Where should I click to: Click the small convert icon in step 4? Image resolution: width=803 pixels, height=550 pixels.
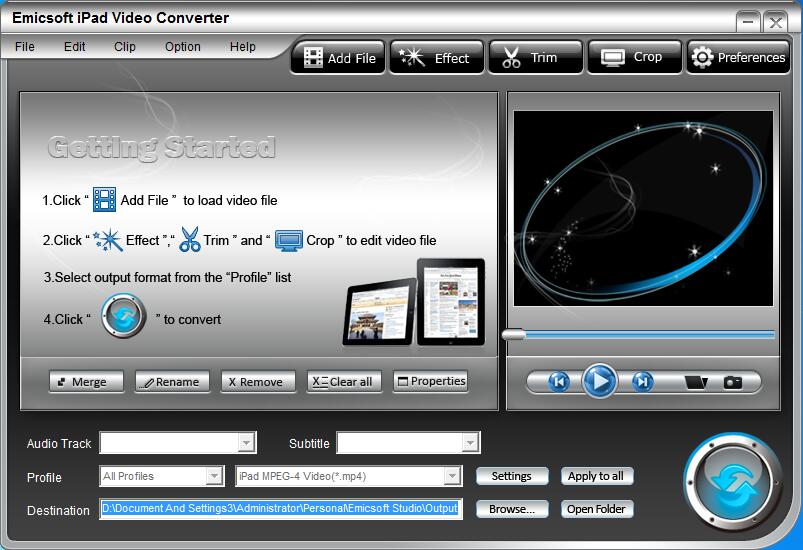pyautogui.click(x=123, y=316)
